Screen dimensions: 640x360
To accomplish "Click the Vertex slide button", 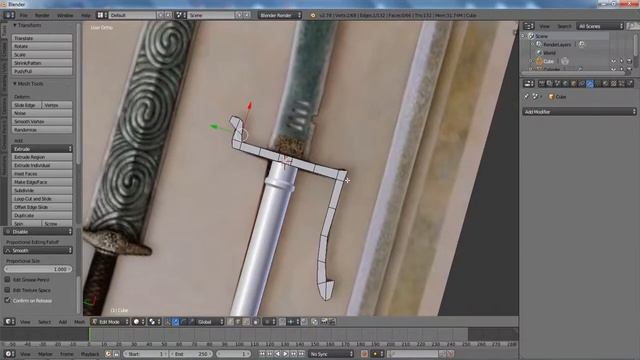I will (57, 105).
